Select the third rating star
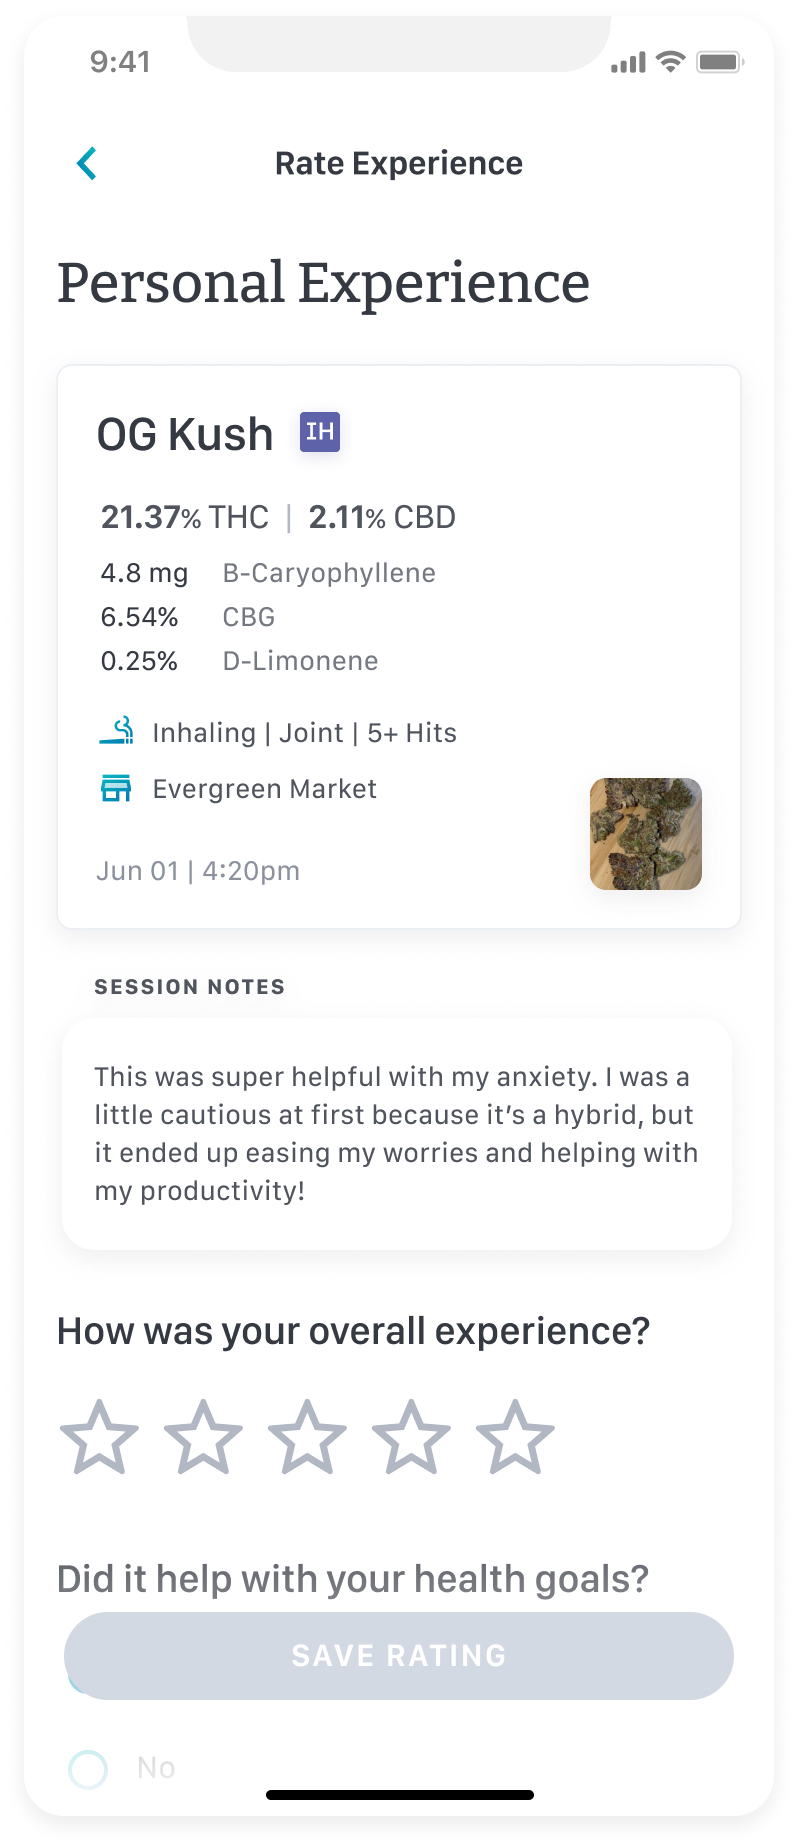The height and width of the screenshot is (1848, 798). (x=307, y=1437)
